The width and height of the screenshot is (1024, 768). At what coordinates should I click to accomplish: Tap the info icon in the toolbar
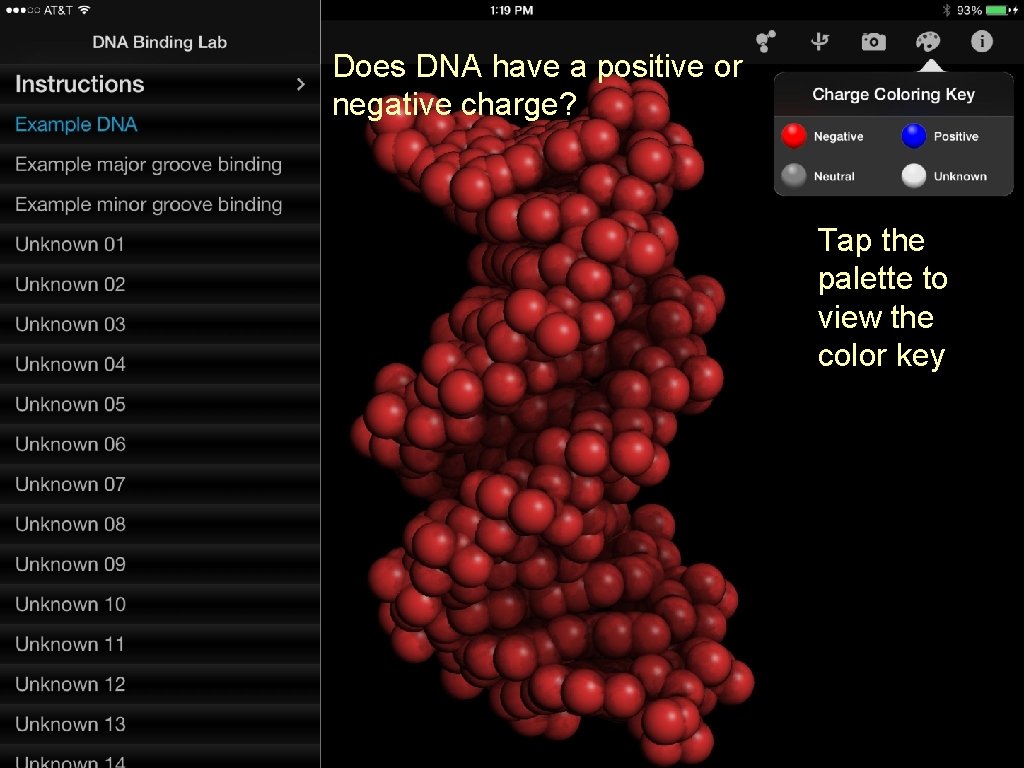981,41
